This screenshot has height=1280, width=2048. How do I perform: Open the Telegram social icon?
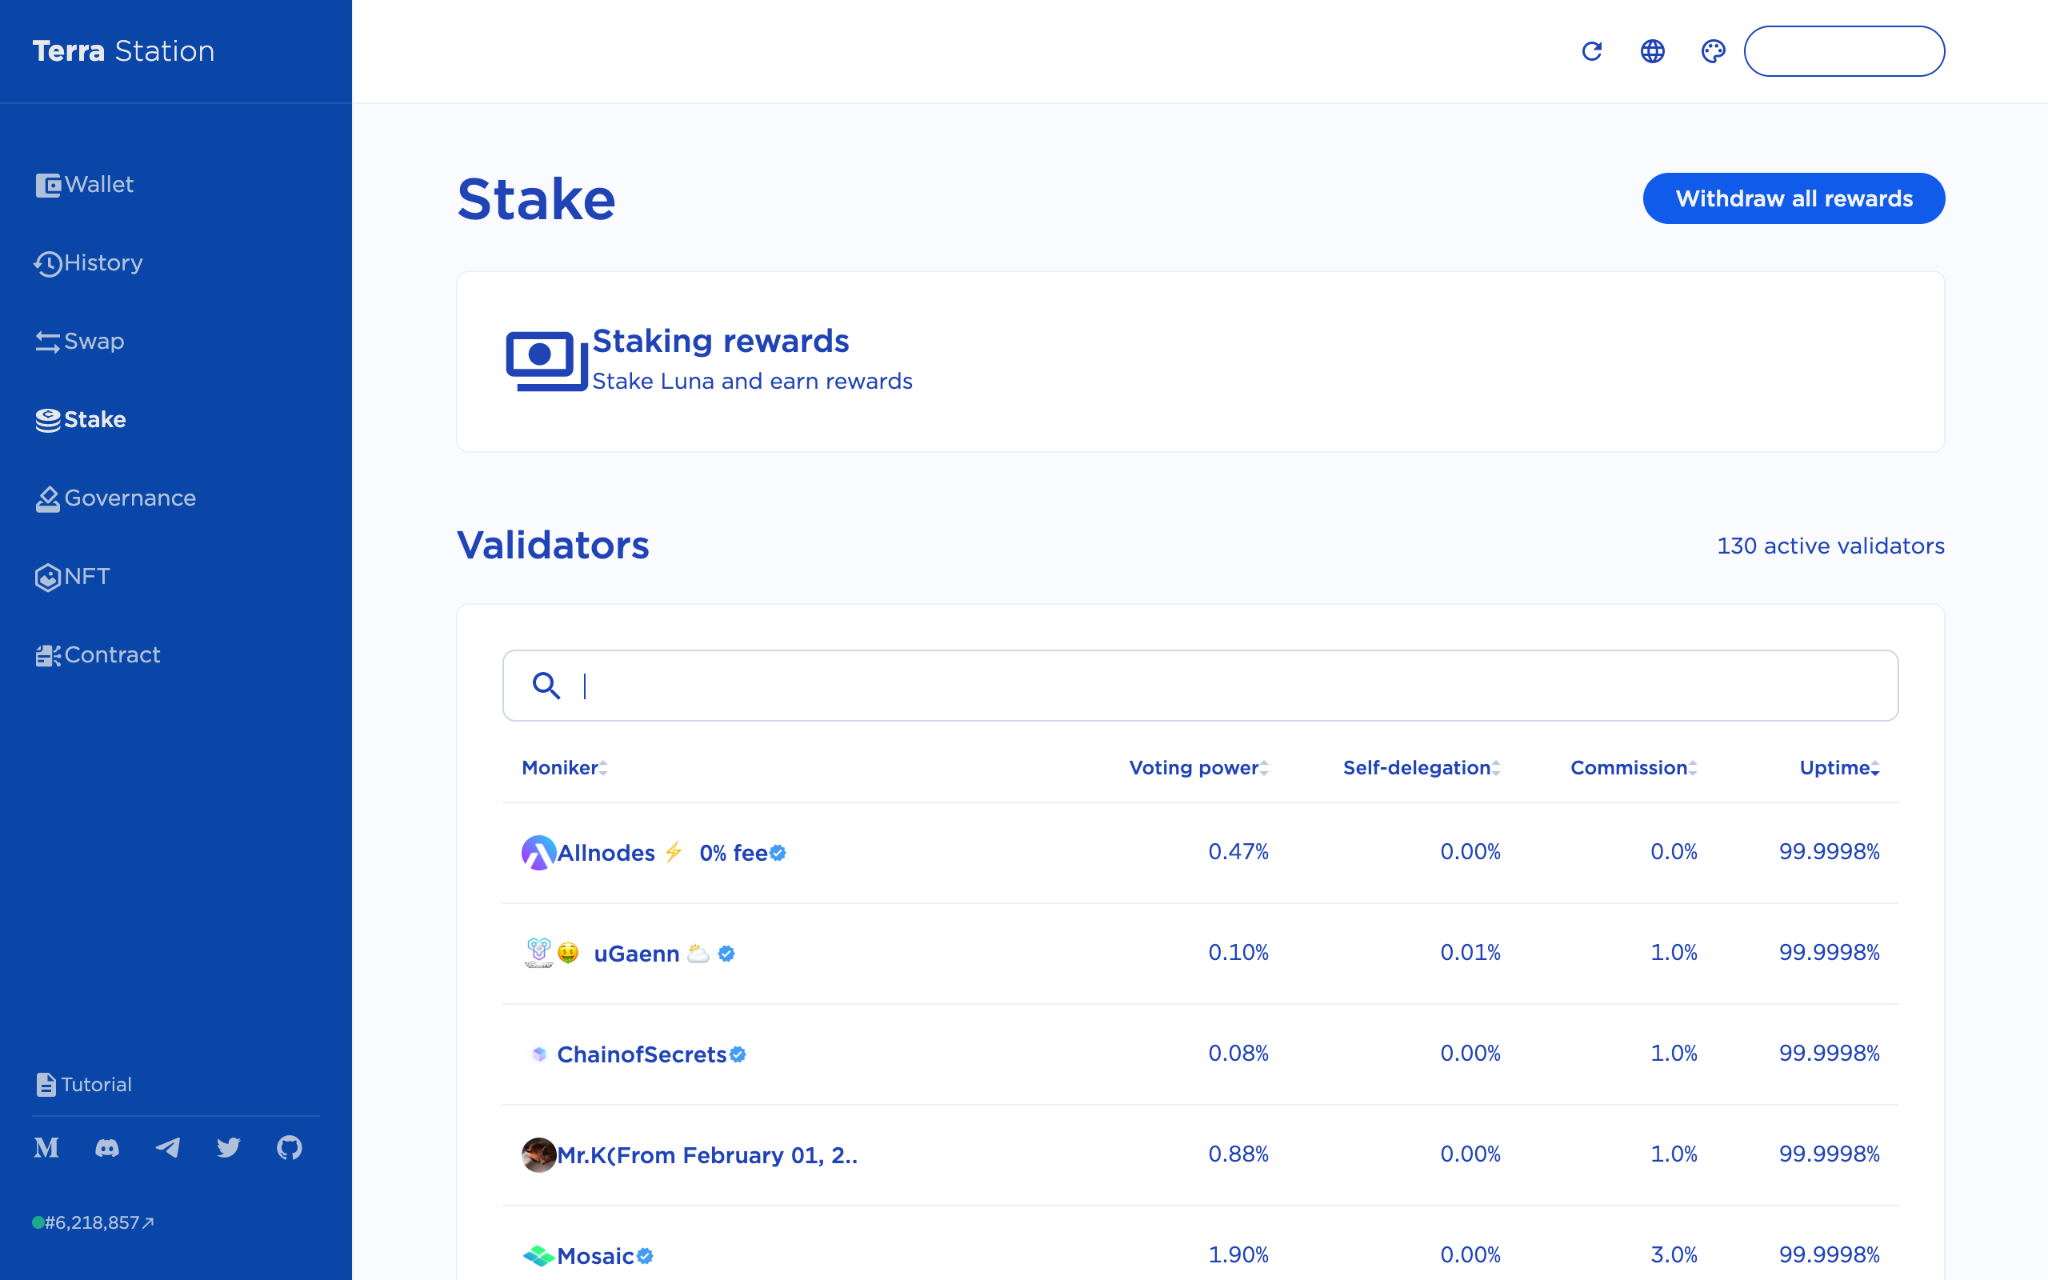(168, 1147)
